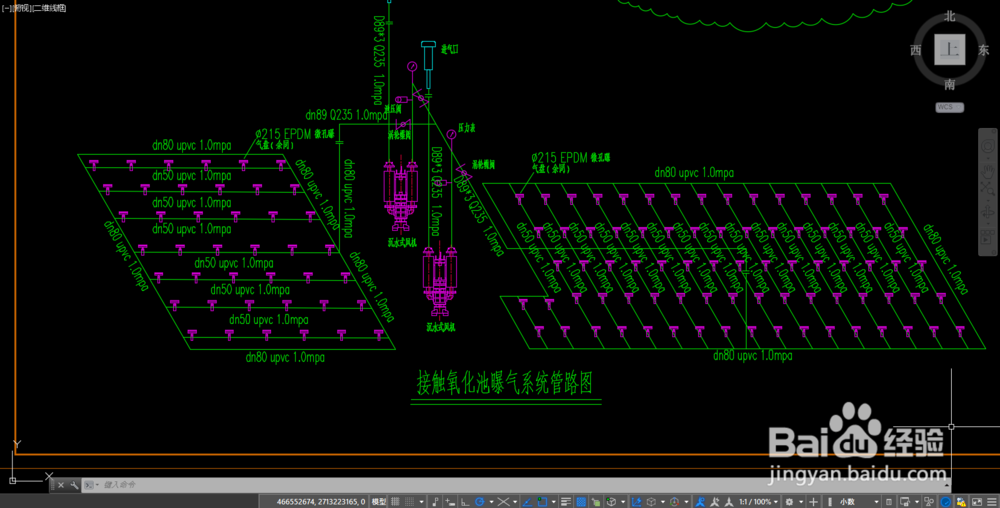Open WCS coordinate system dropdown
Screen dimensions: 1000x508
[x=950, y=107]
